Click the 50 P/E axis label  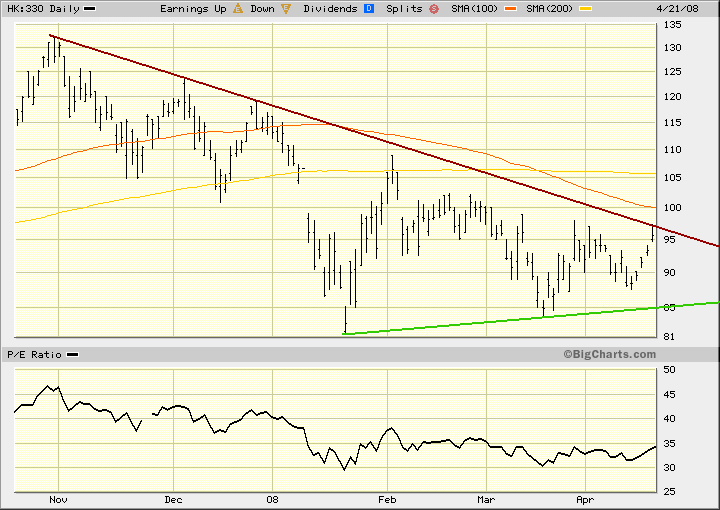669,370
